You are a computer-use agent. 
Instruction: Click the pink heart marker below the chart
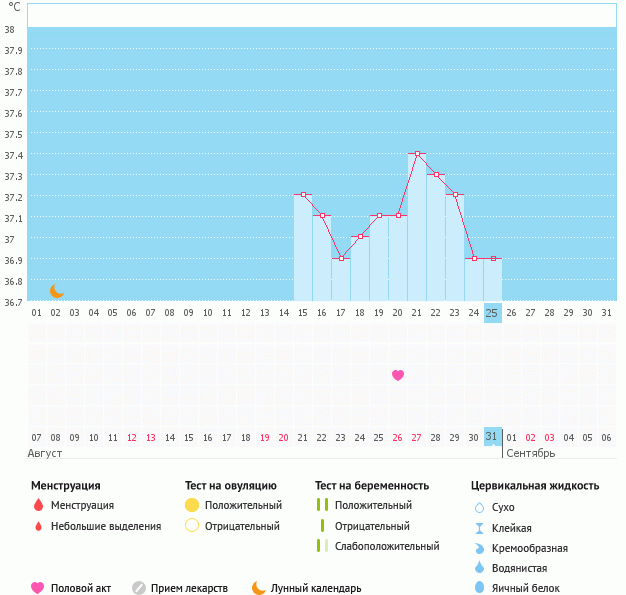pos(398,375)
